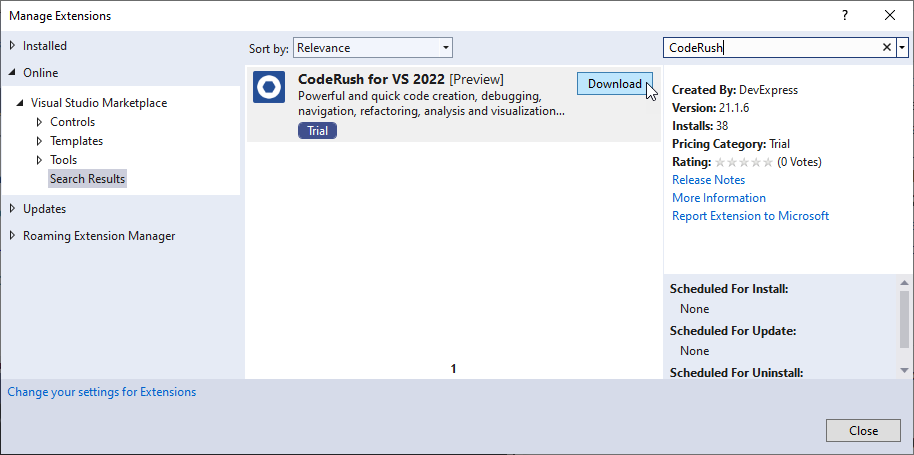
Task: Click the CodeRush for VS 2022 title
Action: [371, 79]
